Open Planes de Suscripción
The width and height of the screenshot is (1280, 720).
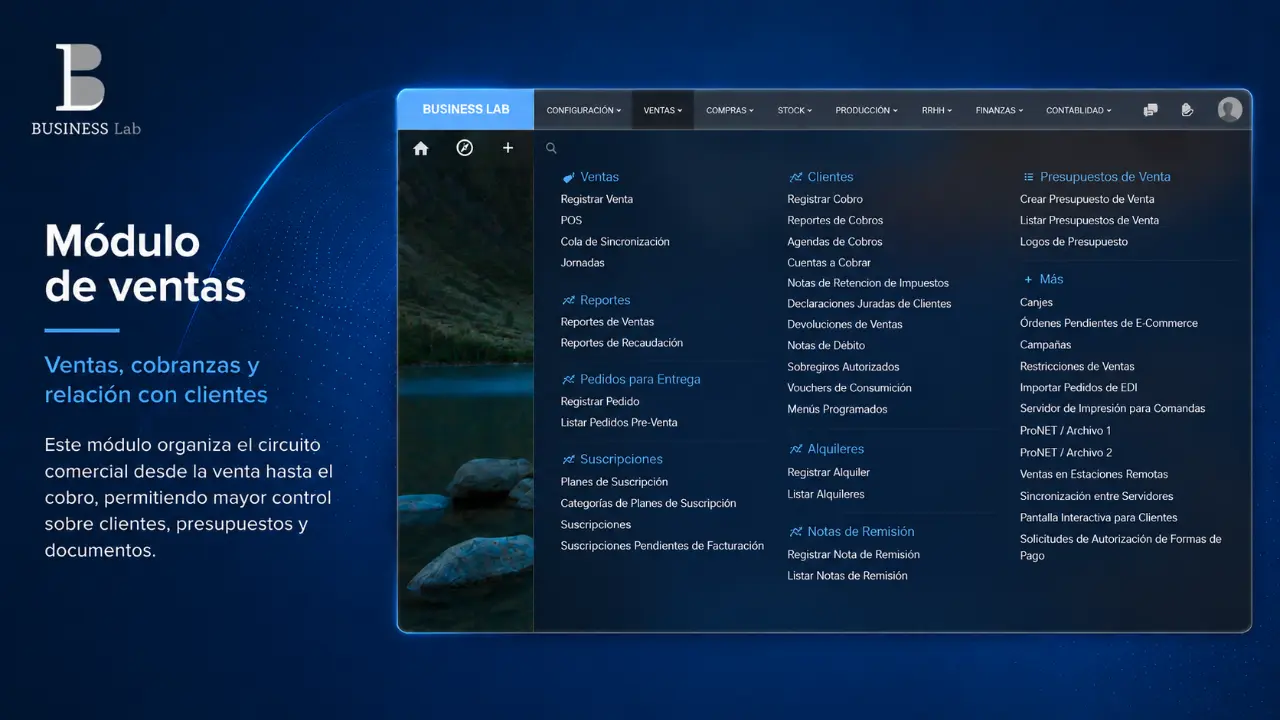click(x=614, y=482)
